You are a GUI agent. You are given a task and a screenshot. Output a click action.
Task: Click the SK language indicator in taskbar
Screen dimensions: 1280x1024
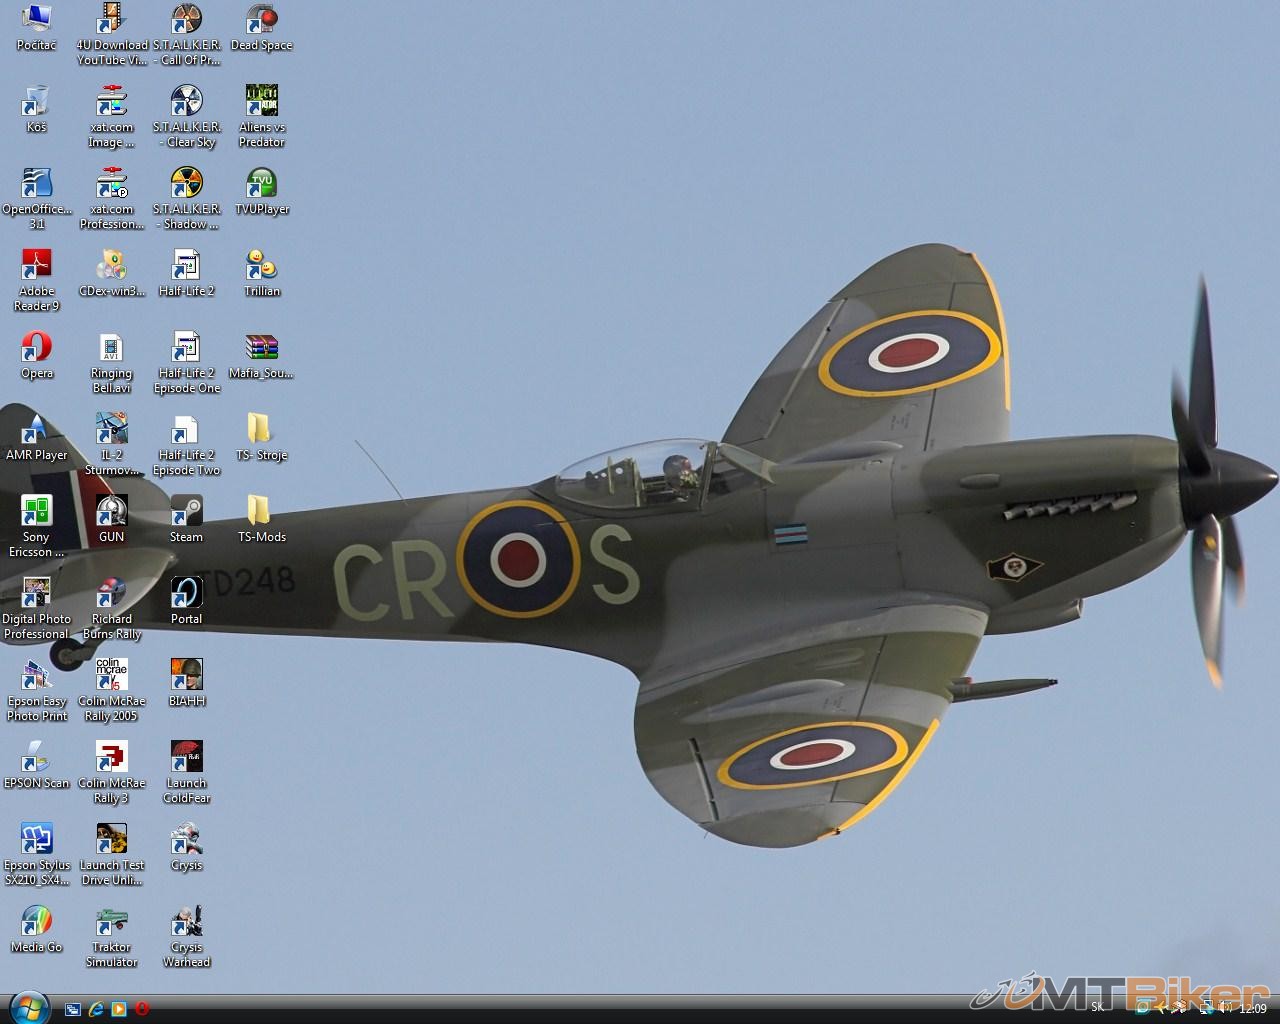(1097, 1008)
